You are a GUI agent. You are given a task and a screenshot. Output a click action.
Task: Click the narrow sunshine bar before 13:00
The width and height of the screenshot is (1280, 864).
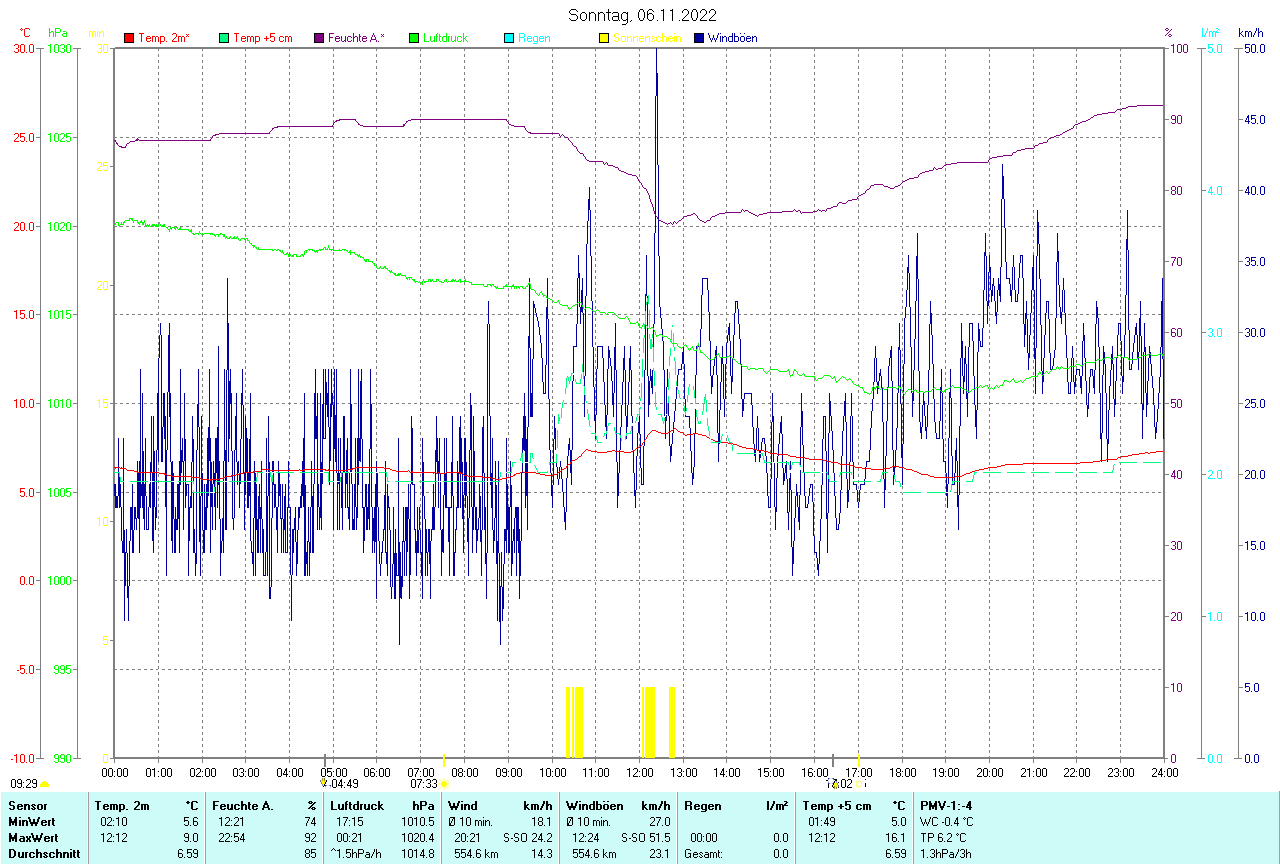[672, 722]
